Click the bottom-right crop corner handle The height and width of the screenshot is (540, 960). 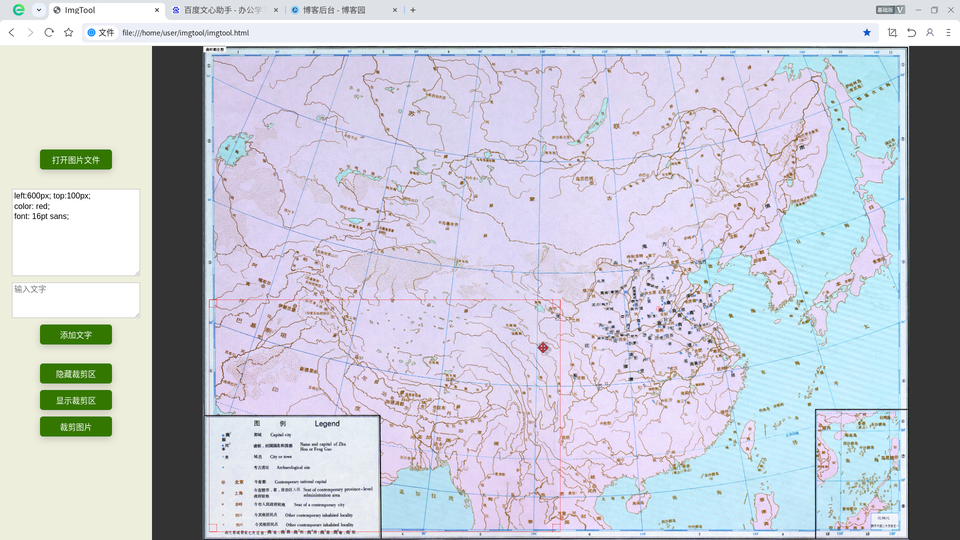pos(556,528)
